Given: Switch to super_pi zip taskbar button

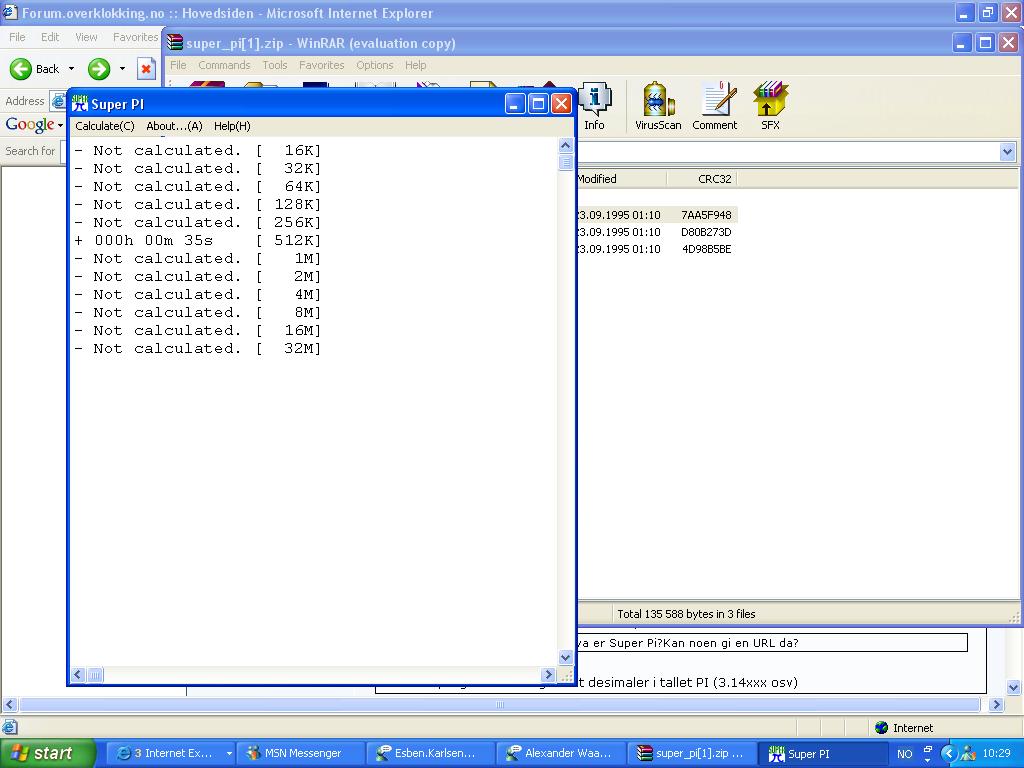Looking at the screenshot, I should click(x=692, y=753).
